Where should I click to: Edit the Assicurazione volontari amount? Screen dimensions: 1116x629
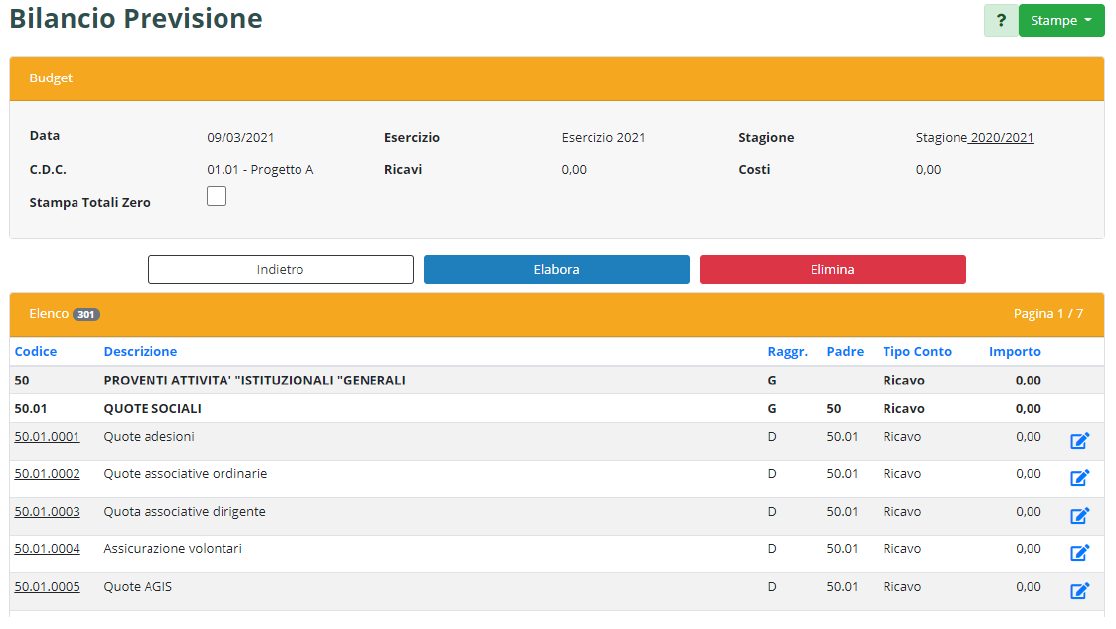[x=1079, y=553]
